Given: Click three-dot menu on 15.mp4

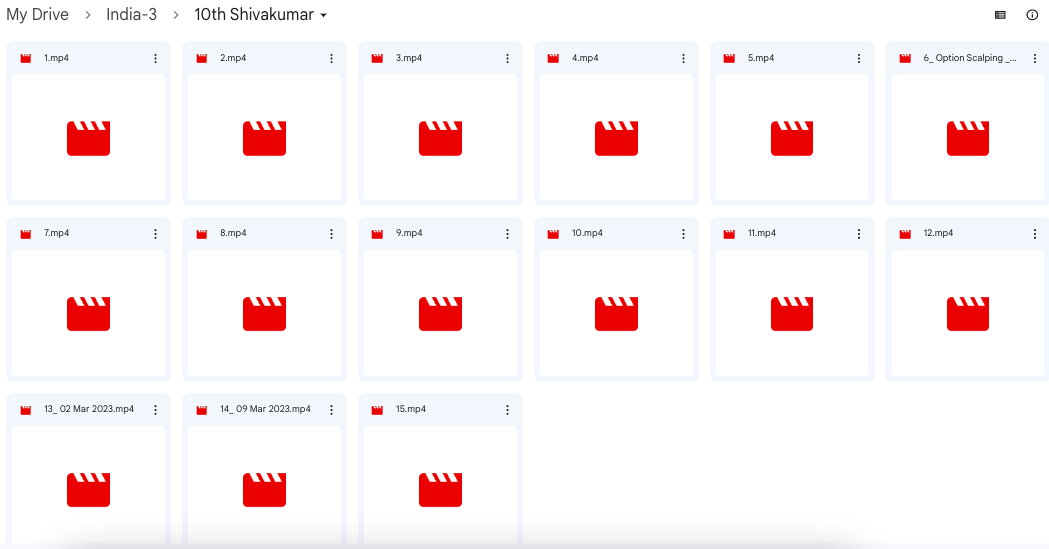Looking at the screenshot, I should pyautogui.click(x=507, y=409).
